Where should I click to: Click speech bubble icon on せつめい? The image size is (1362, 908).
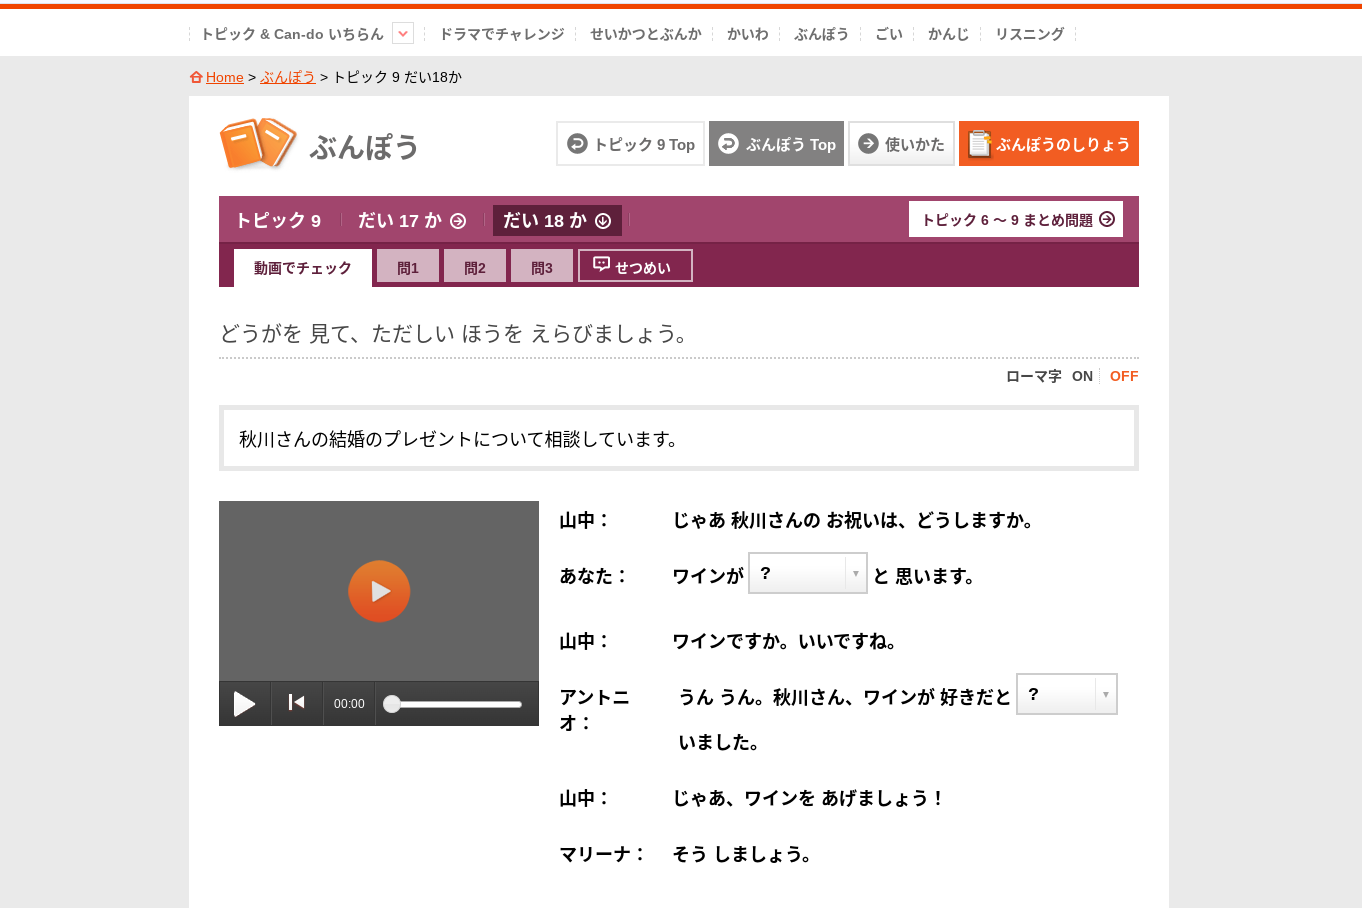tap(602, 264)
